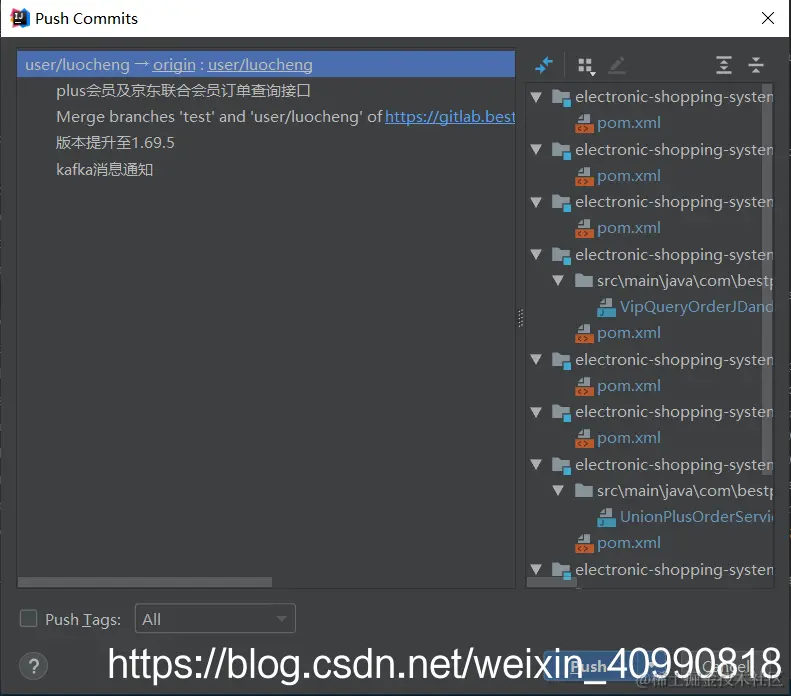
Task: Click the origin remote link
Action: [174, 65]
